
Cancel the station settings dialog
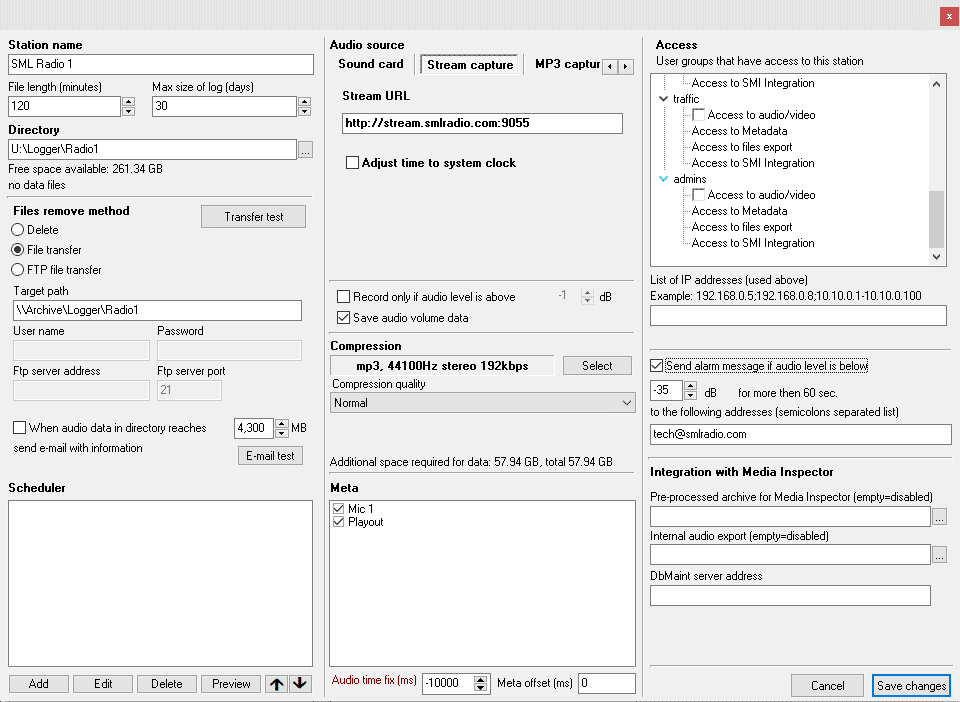pyautogui.click(x=827, y=685)
